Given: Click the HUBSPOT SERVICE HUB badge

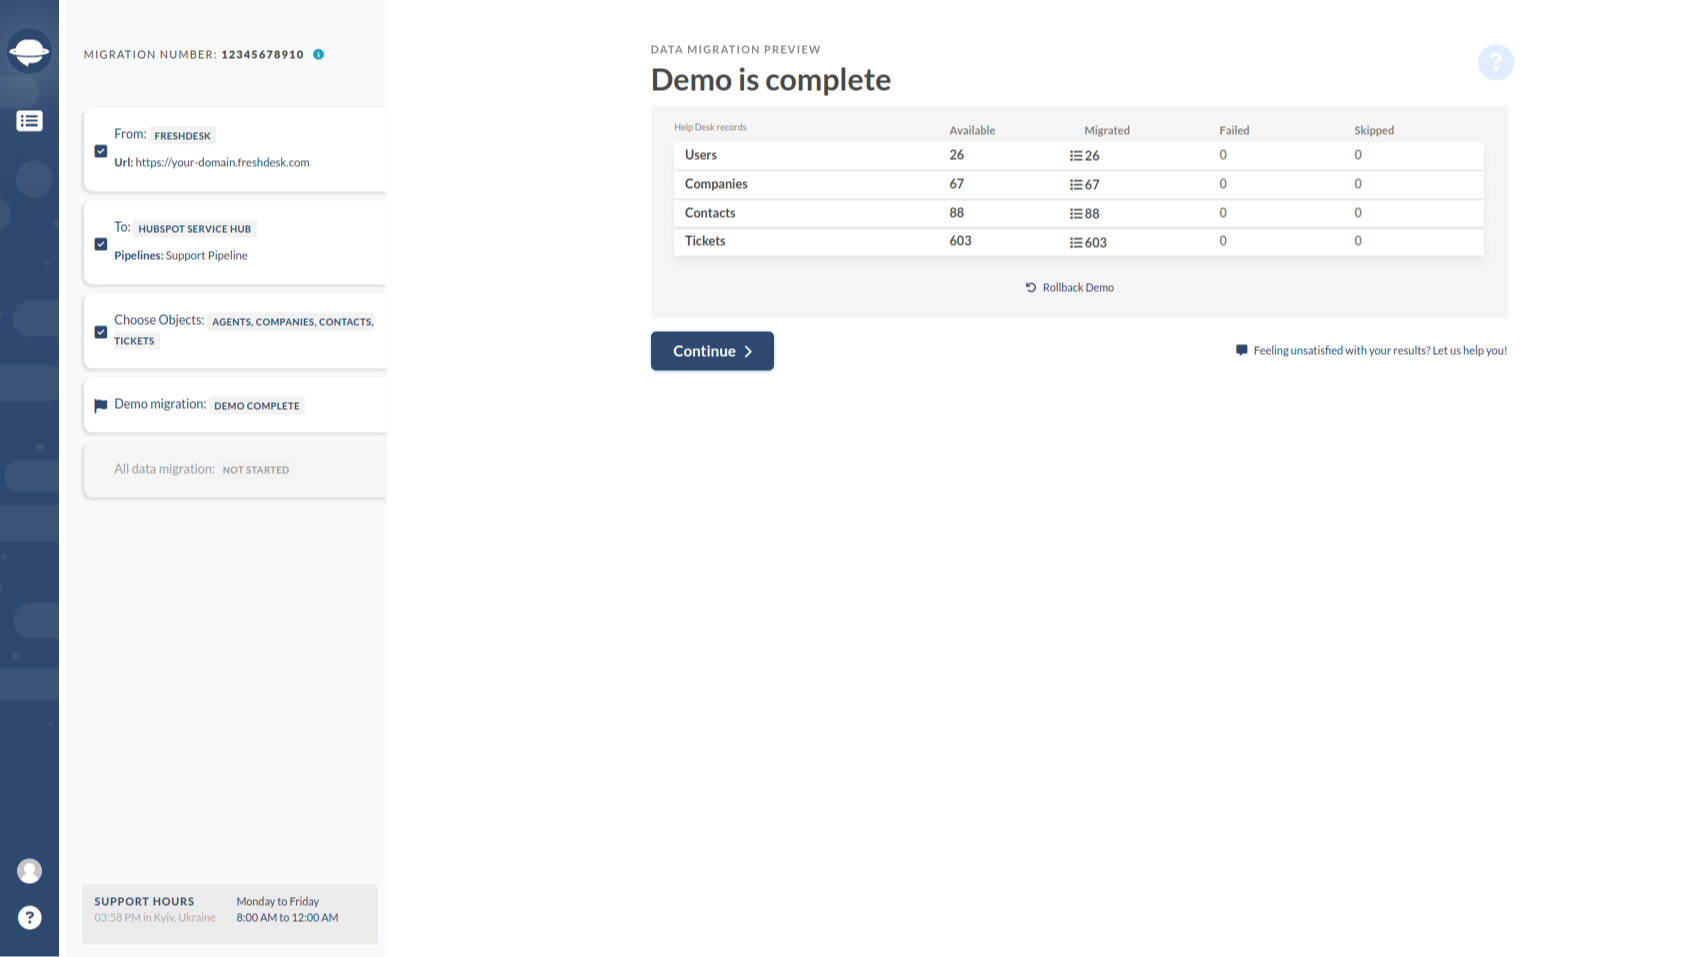Looking at the screenshot, I should (195, 228).
